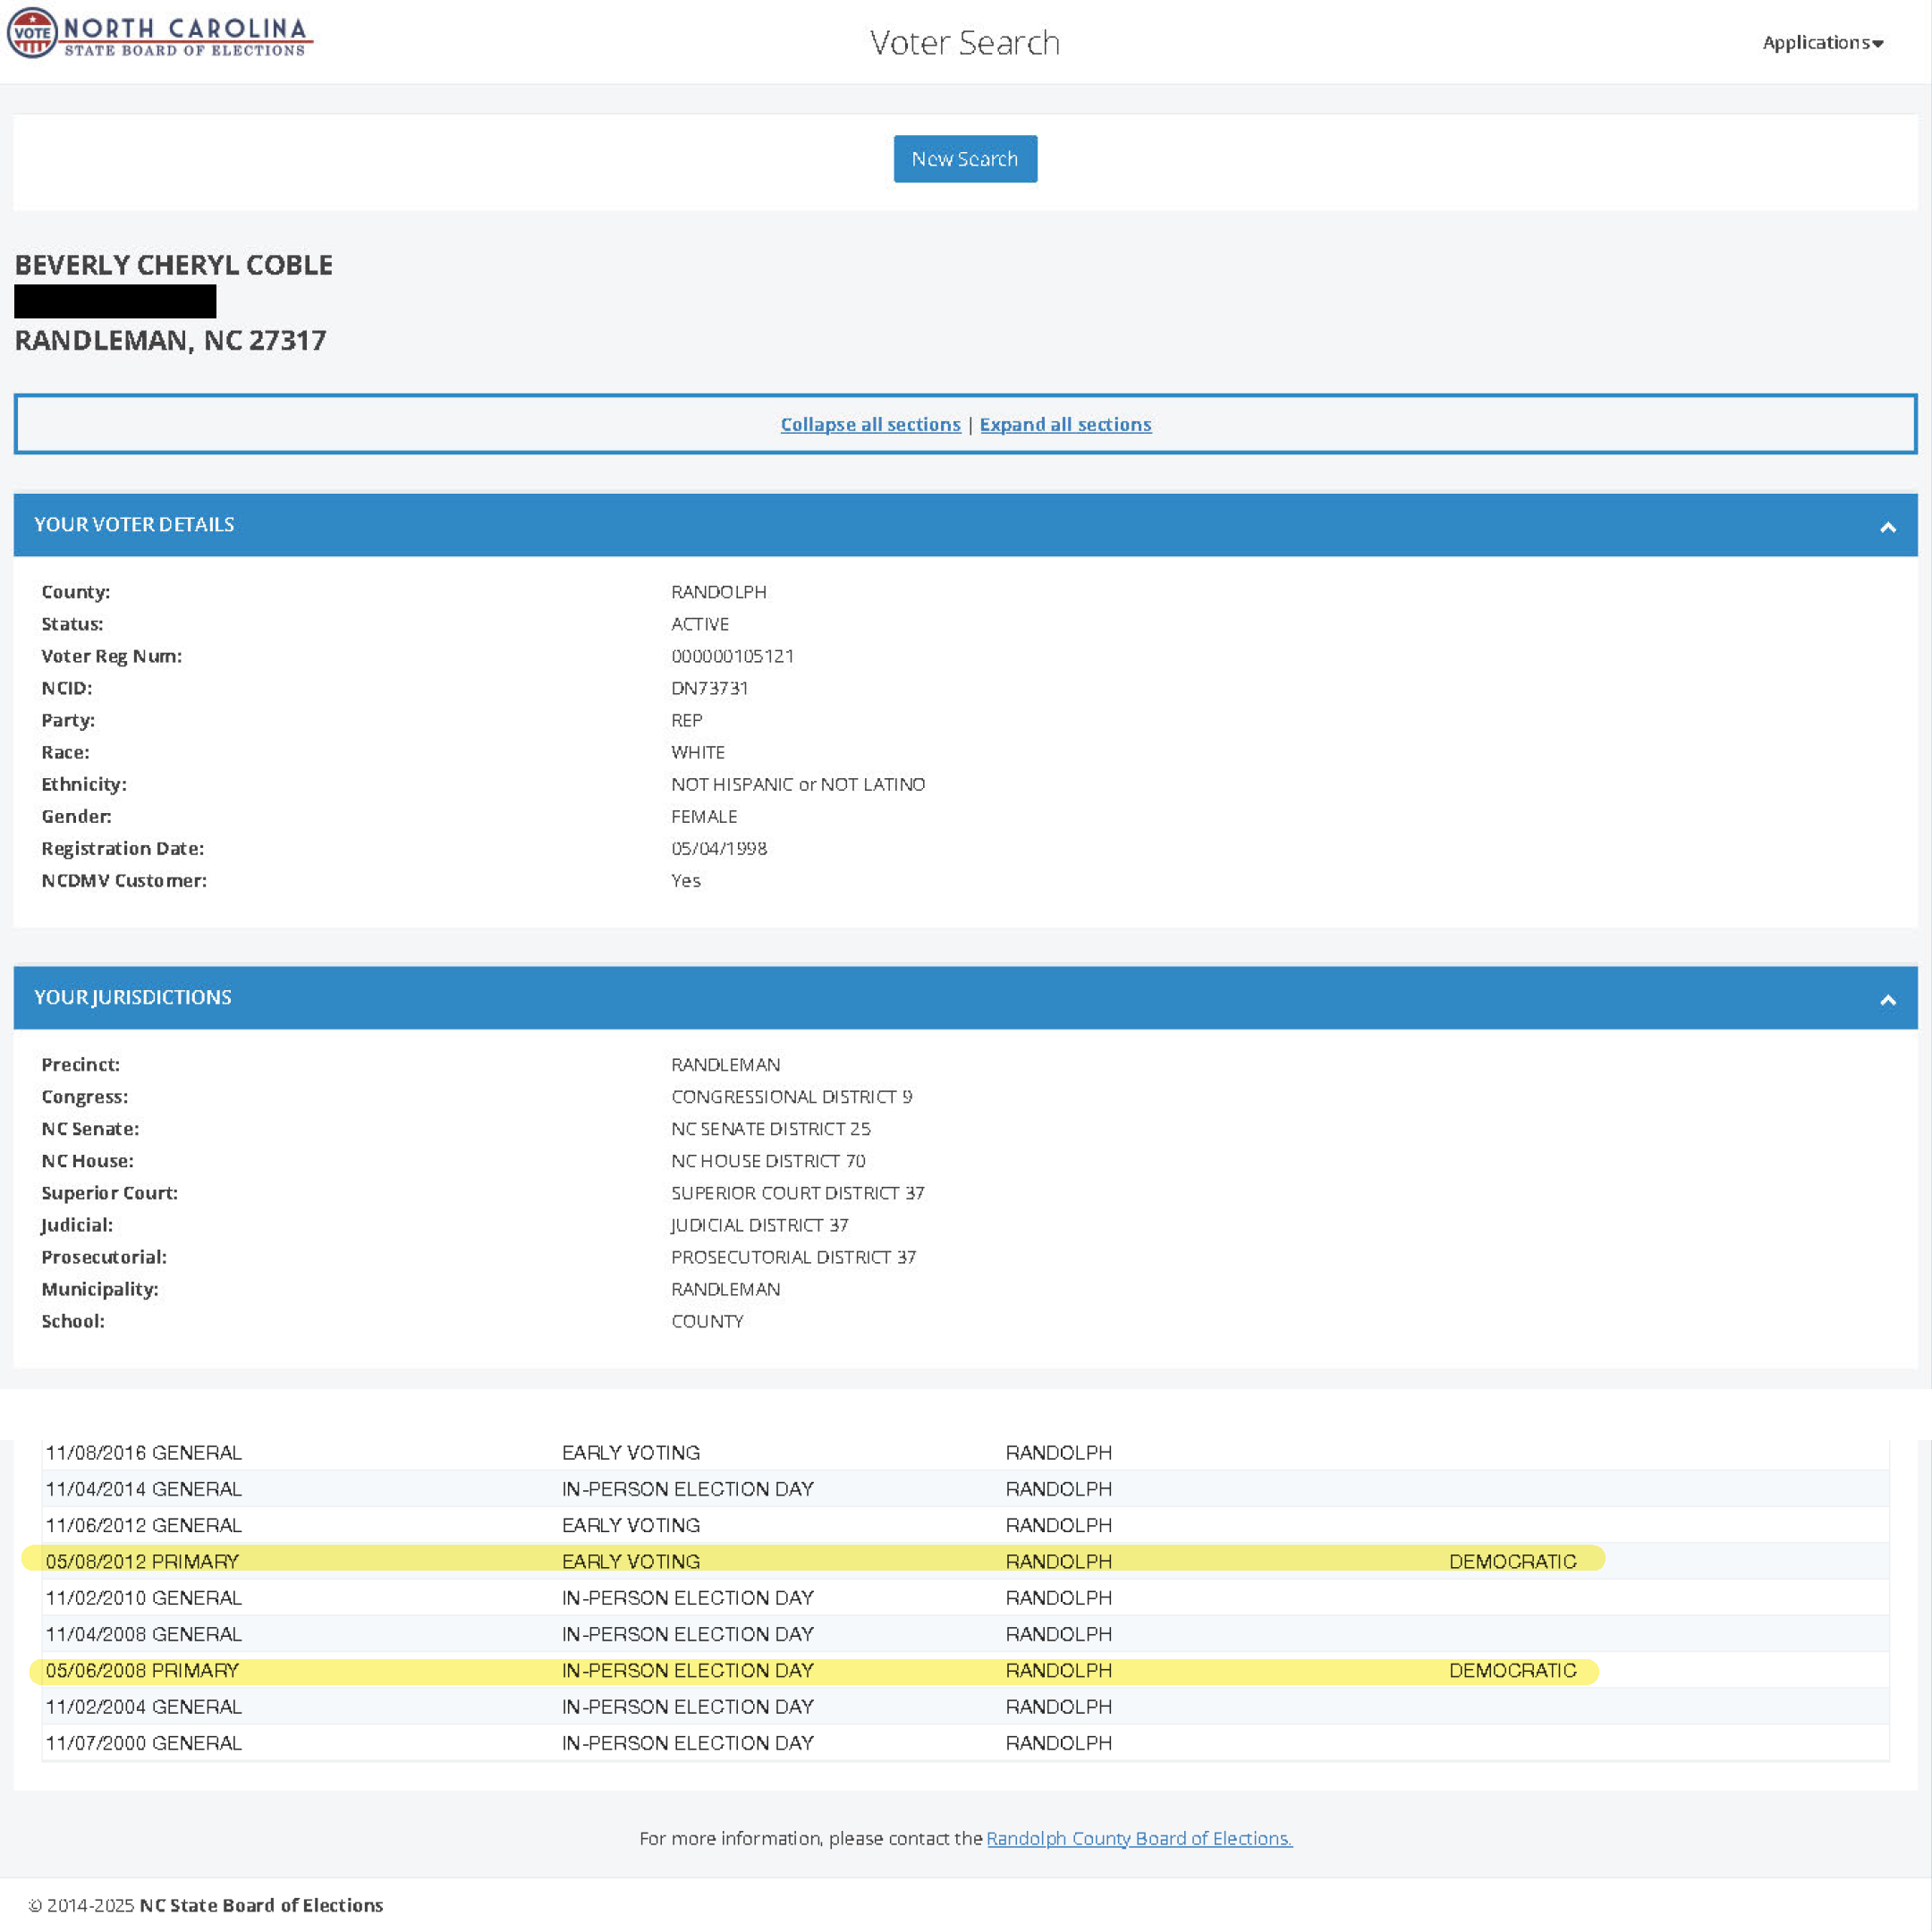Click Expand all sections link
The height and width of the screenshot is (1932, 1932).
(x=1065, y=424)
